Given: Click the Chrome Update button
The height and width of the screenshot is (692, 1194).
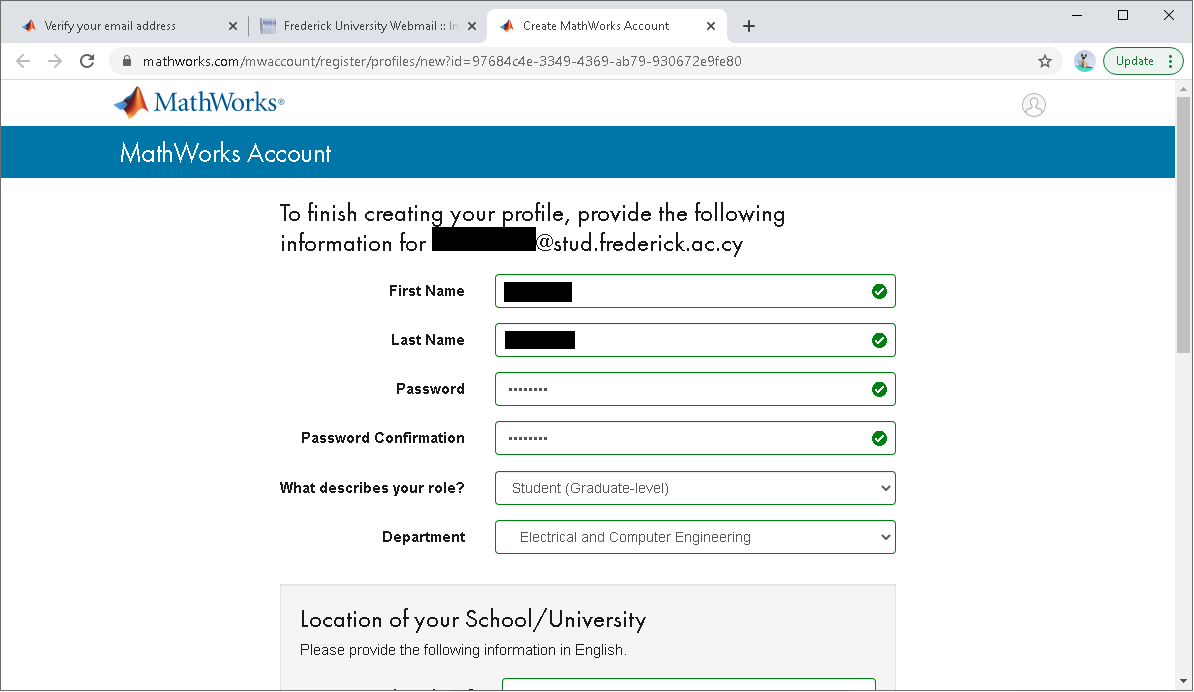Looking at the screenshot, I should tap(1142, 61).
